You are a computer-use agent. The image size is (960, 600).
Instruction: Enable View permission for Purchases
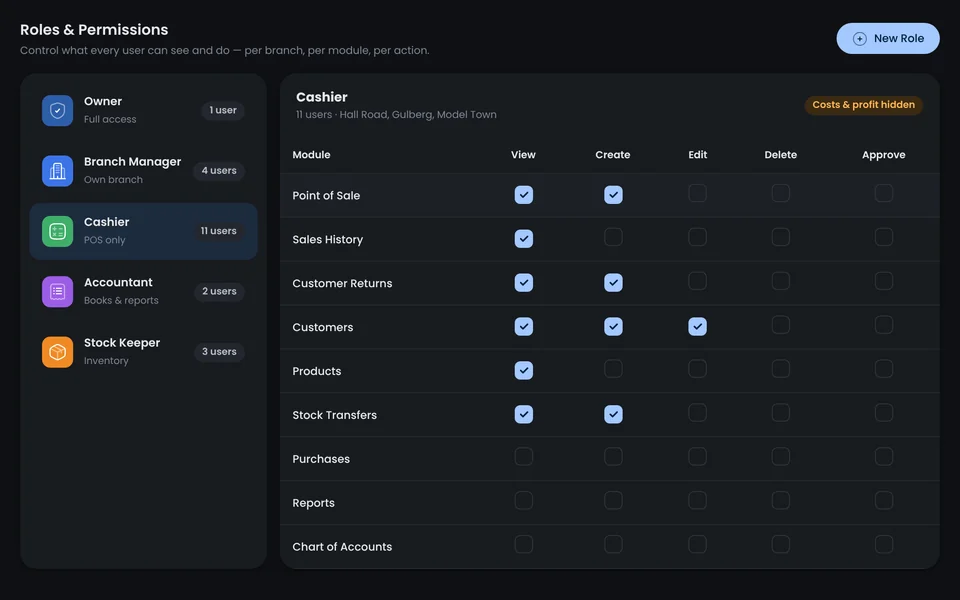[523, 457]
